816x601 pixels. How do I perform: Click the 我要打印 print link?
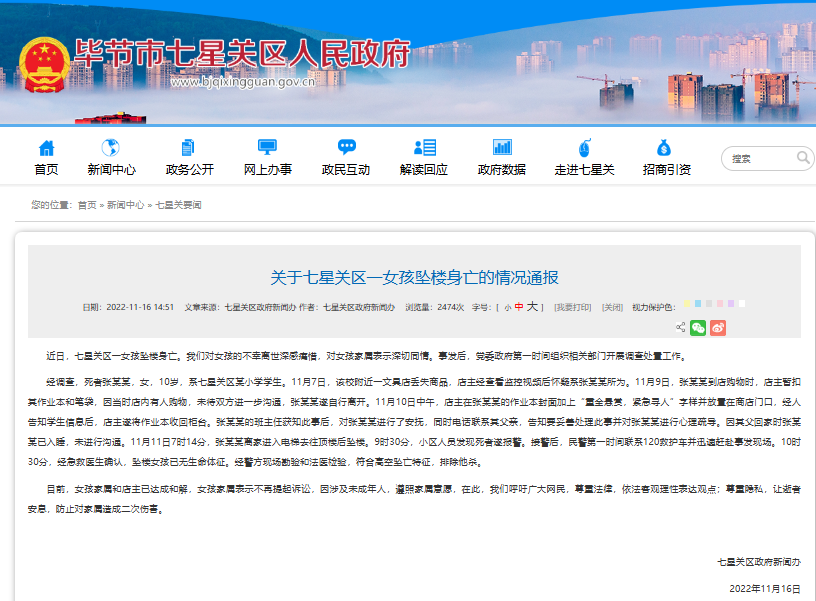coord(572,307)
